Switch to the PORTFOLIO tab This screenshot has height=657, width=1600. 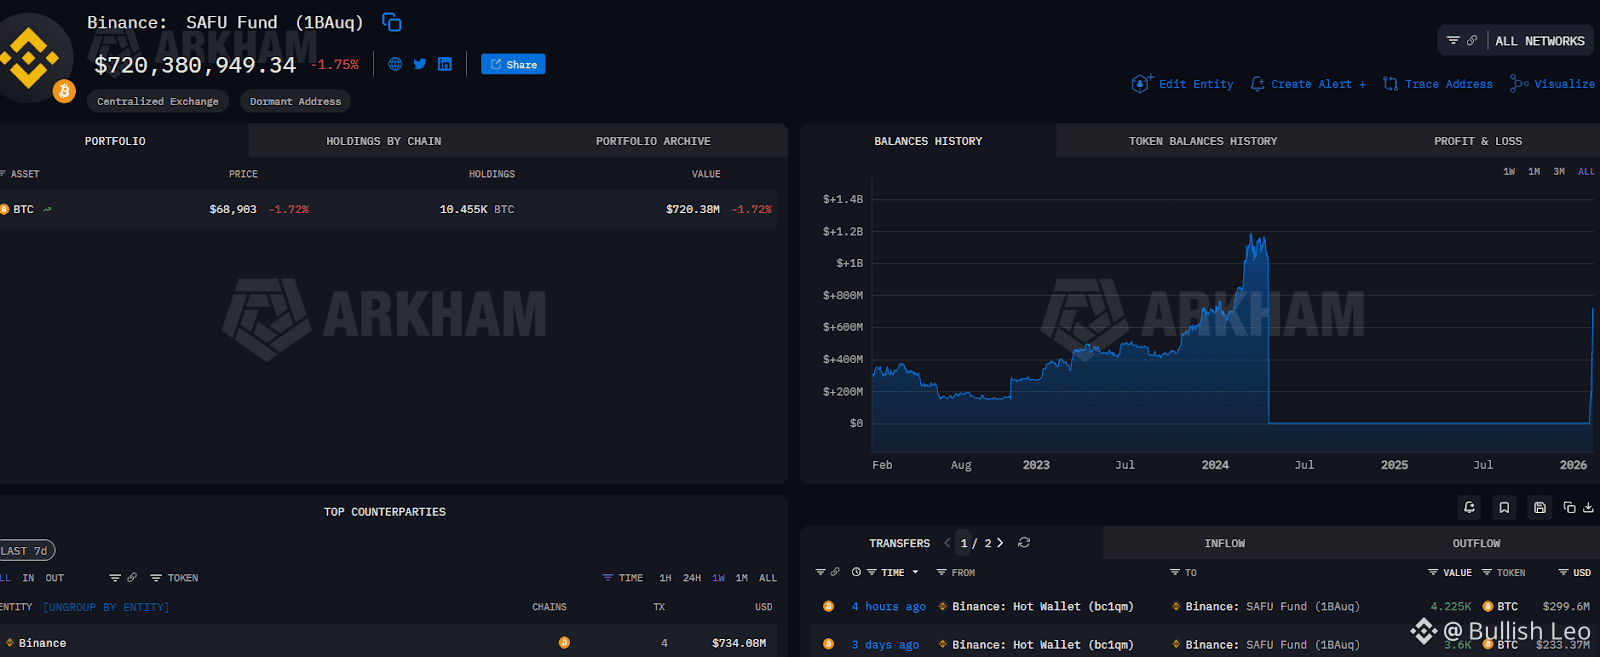coord(115,141)
